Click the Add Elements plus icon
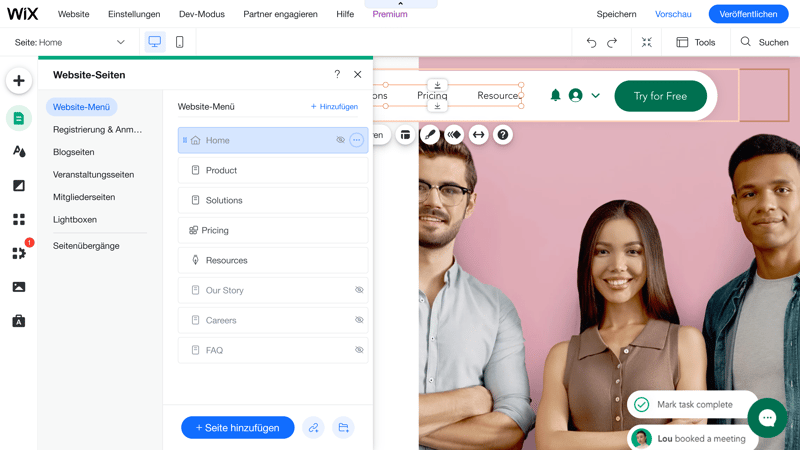The height and width of the screenshot is (450, 800). pos(19,81)
